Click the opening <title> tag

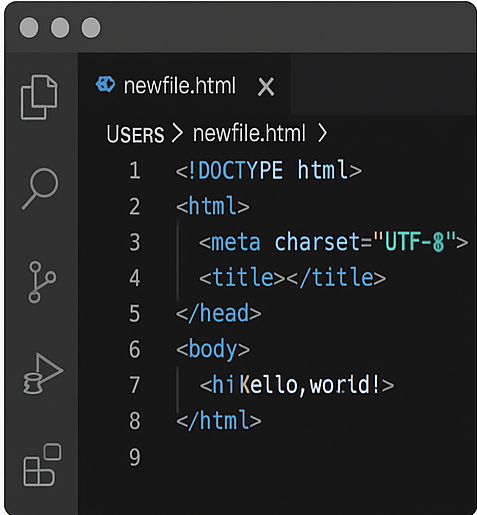point(242,277)
